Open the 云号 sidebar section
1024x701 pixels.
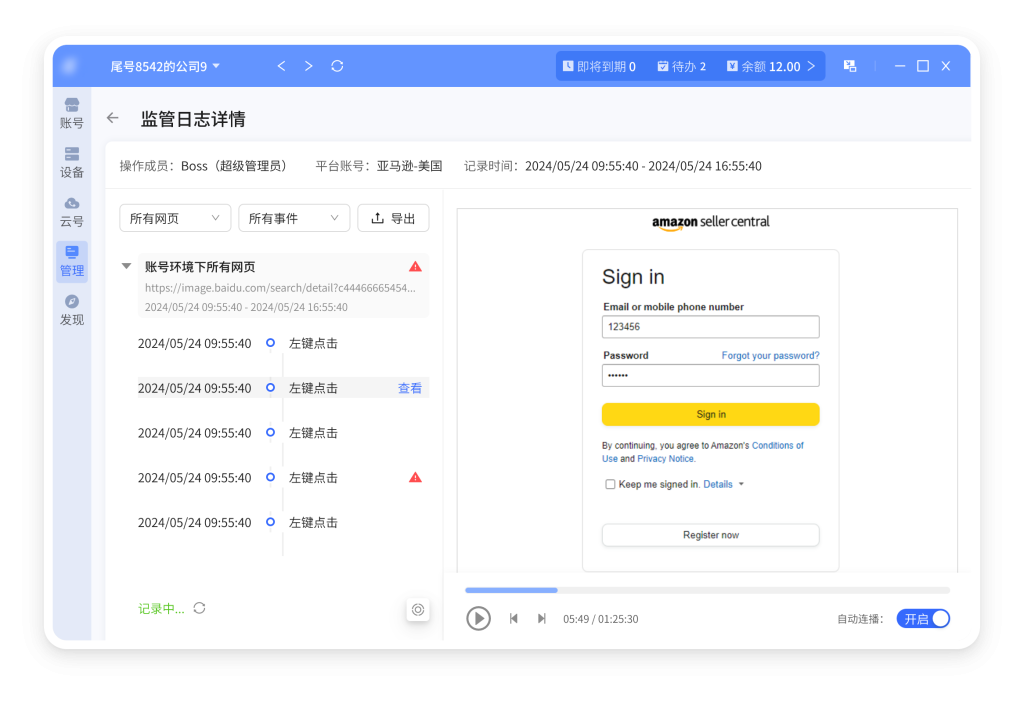click(72, 211)
